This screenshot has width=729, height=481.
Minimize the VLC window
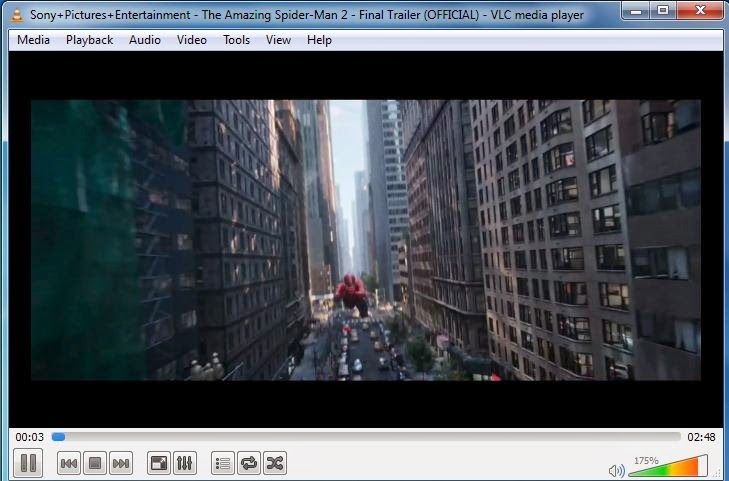tap(636, 10)
